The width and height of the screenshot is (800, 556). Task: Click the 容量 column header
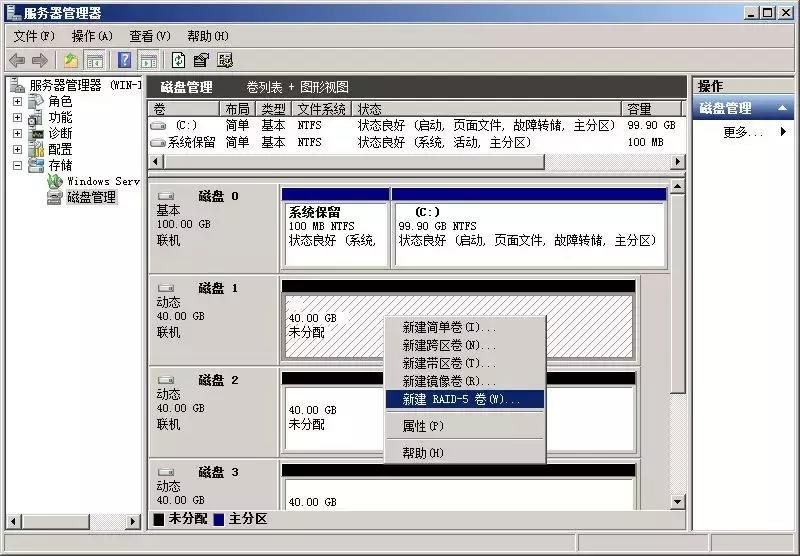coord(652,109)
